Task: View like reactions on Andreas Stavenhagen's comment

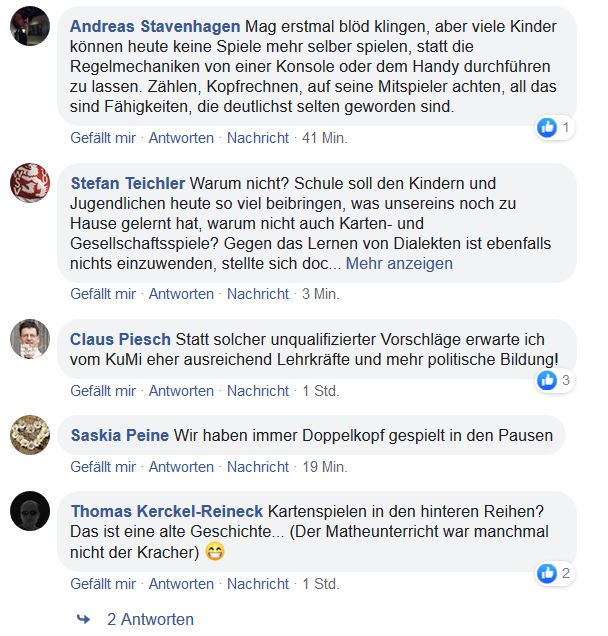Action: [554, 127]
